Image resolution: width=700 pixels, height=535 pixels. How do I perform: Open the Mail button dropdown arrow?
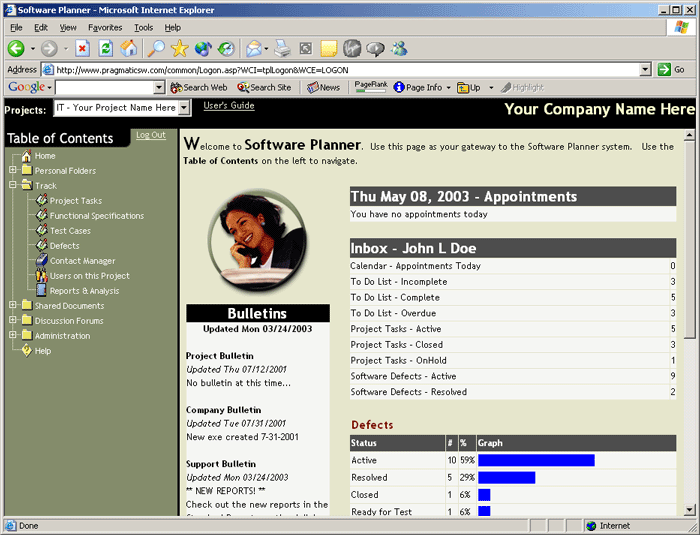(x=267, y=49)
